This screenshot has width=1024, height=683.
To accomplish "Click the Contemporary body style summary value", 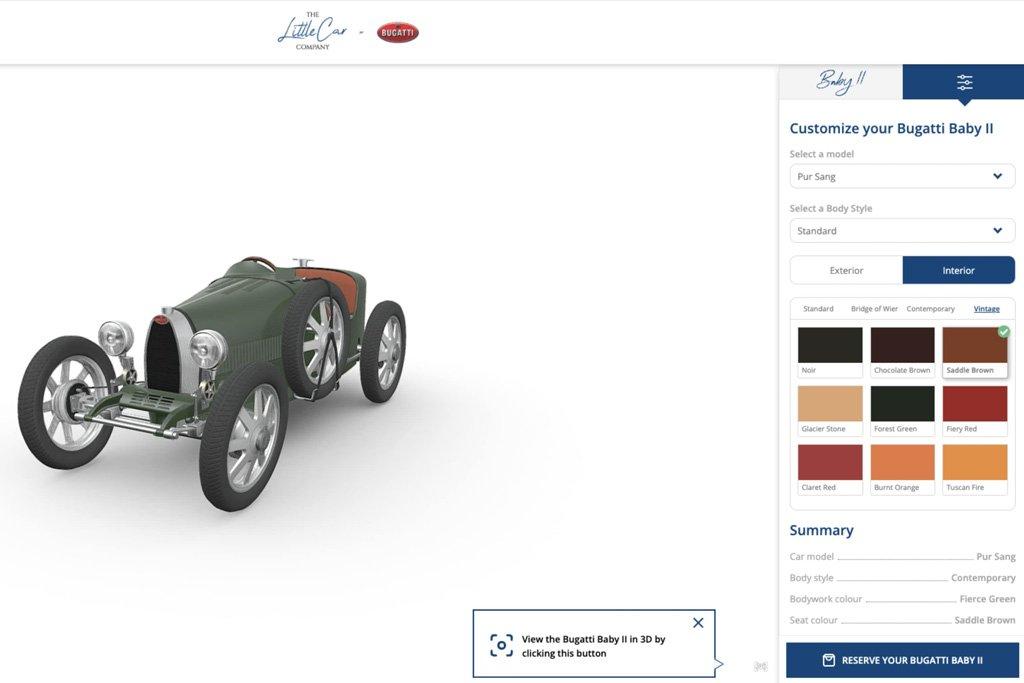I will [x=983, y=578].
